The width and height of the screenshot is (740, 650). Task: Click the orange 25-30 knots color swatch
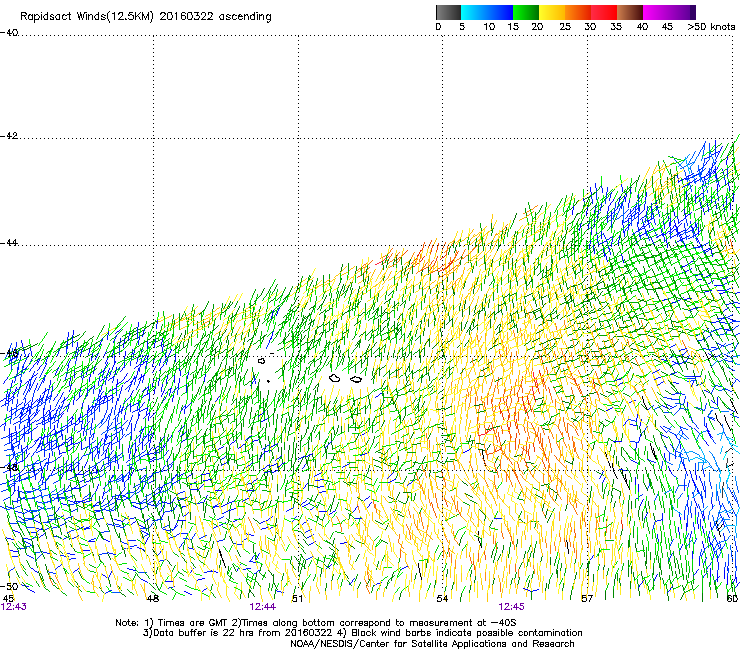pos(578,12)
